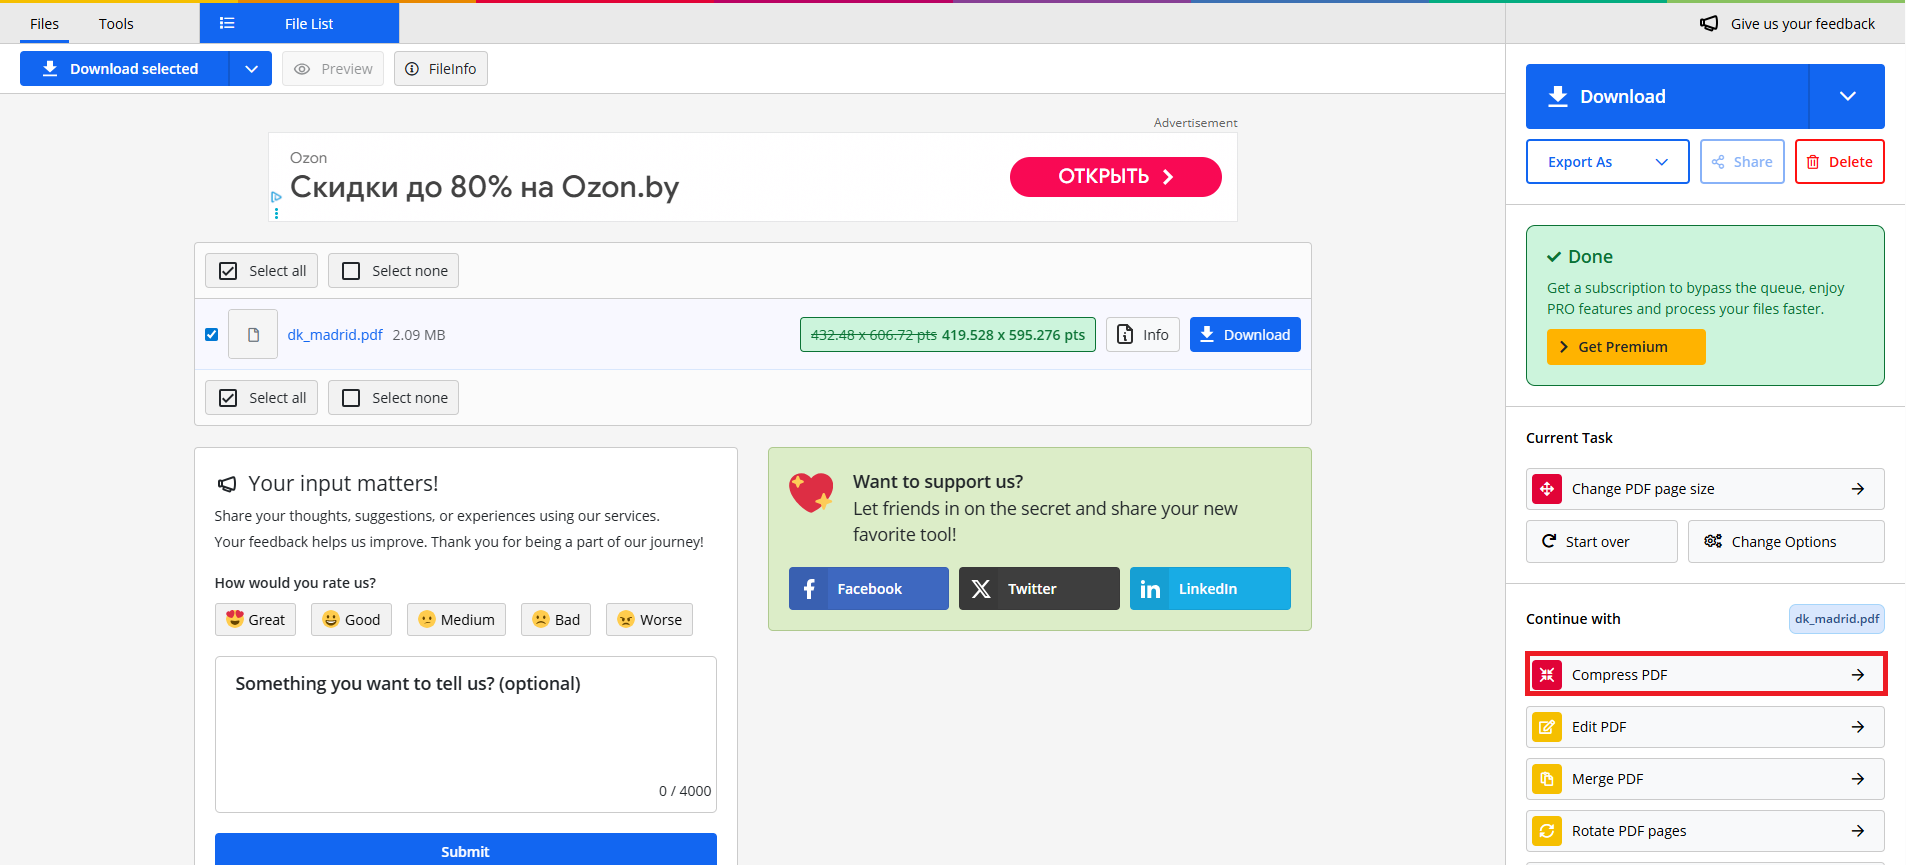Click the optional feedback text area

[x=465, y=735]
